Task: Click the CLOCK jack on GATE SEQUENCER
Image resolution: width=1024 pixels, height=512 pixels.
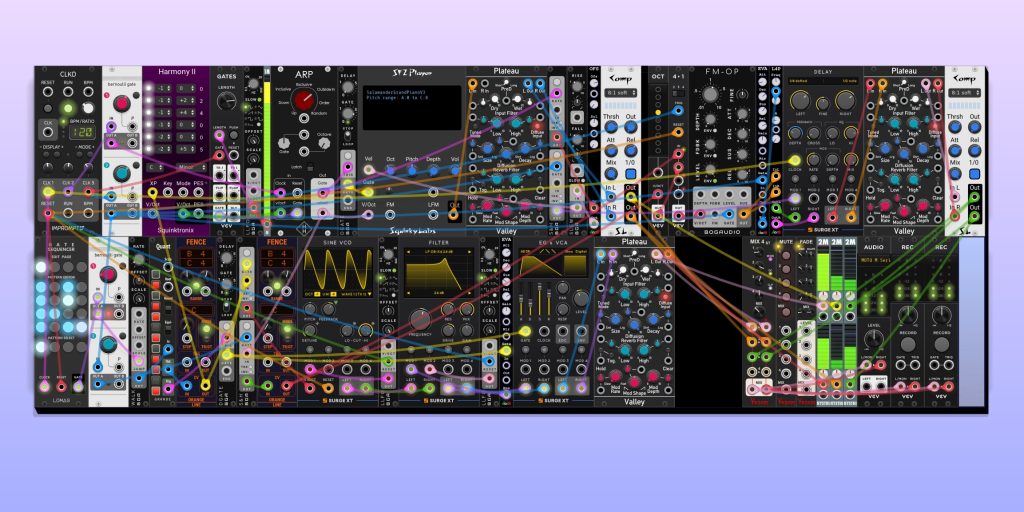Action: pyautogui.click(x=44, y=385)
